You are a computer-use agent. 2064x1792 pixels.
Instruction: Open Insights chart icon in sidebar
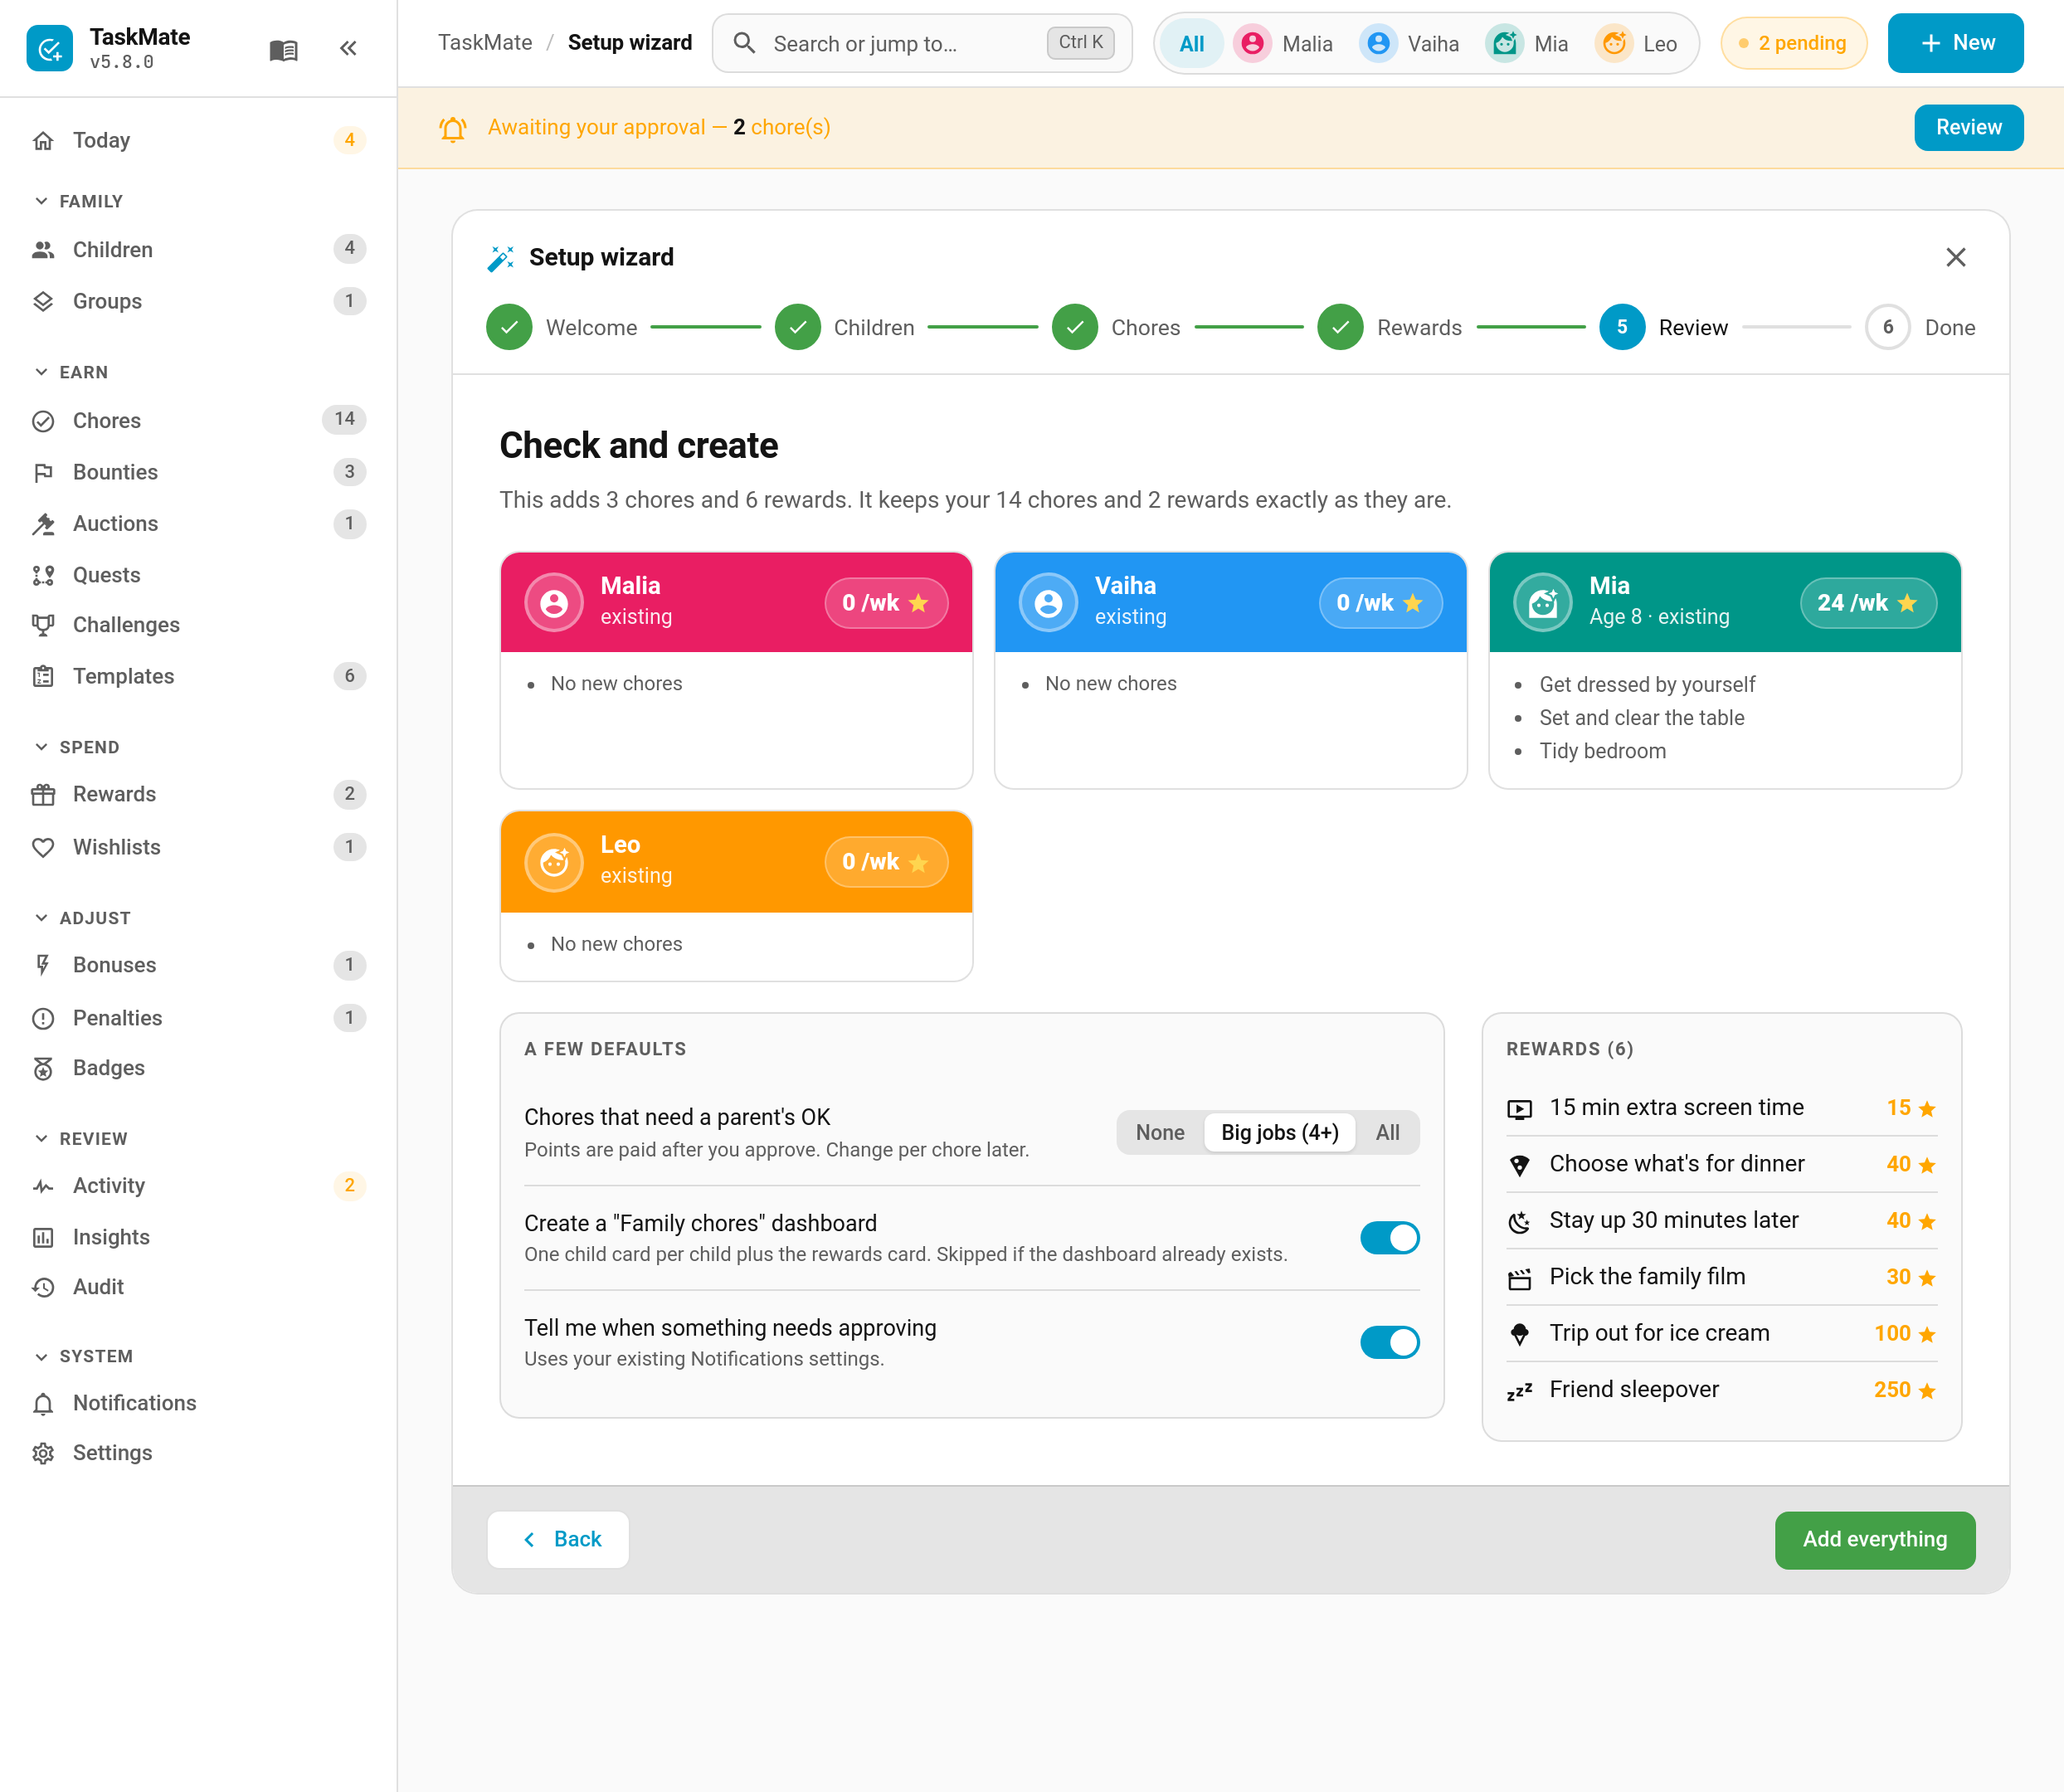pyautogui.click(x=43, y=1238)
